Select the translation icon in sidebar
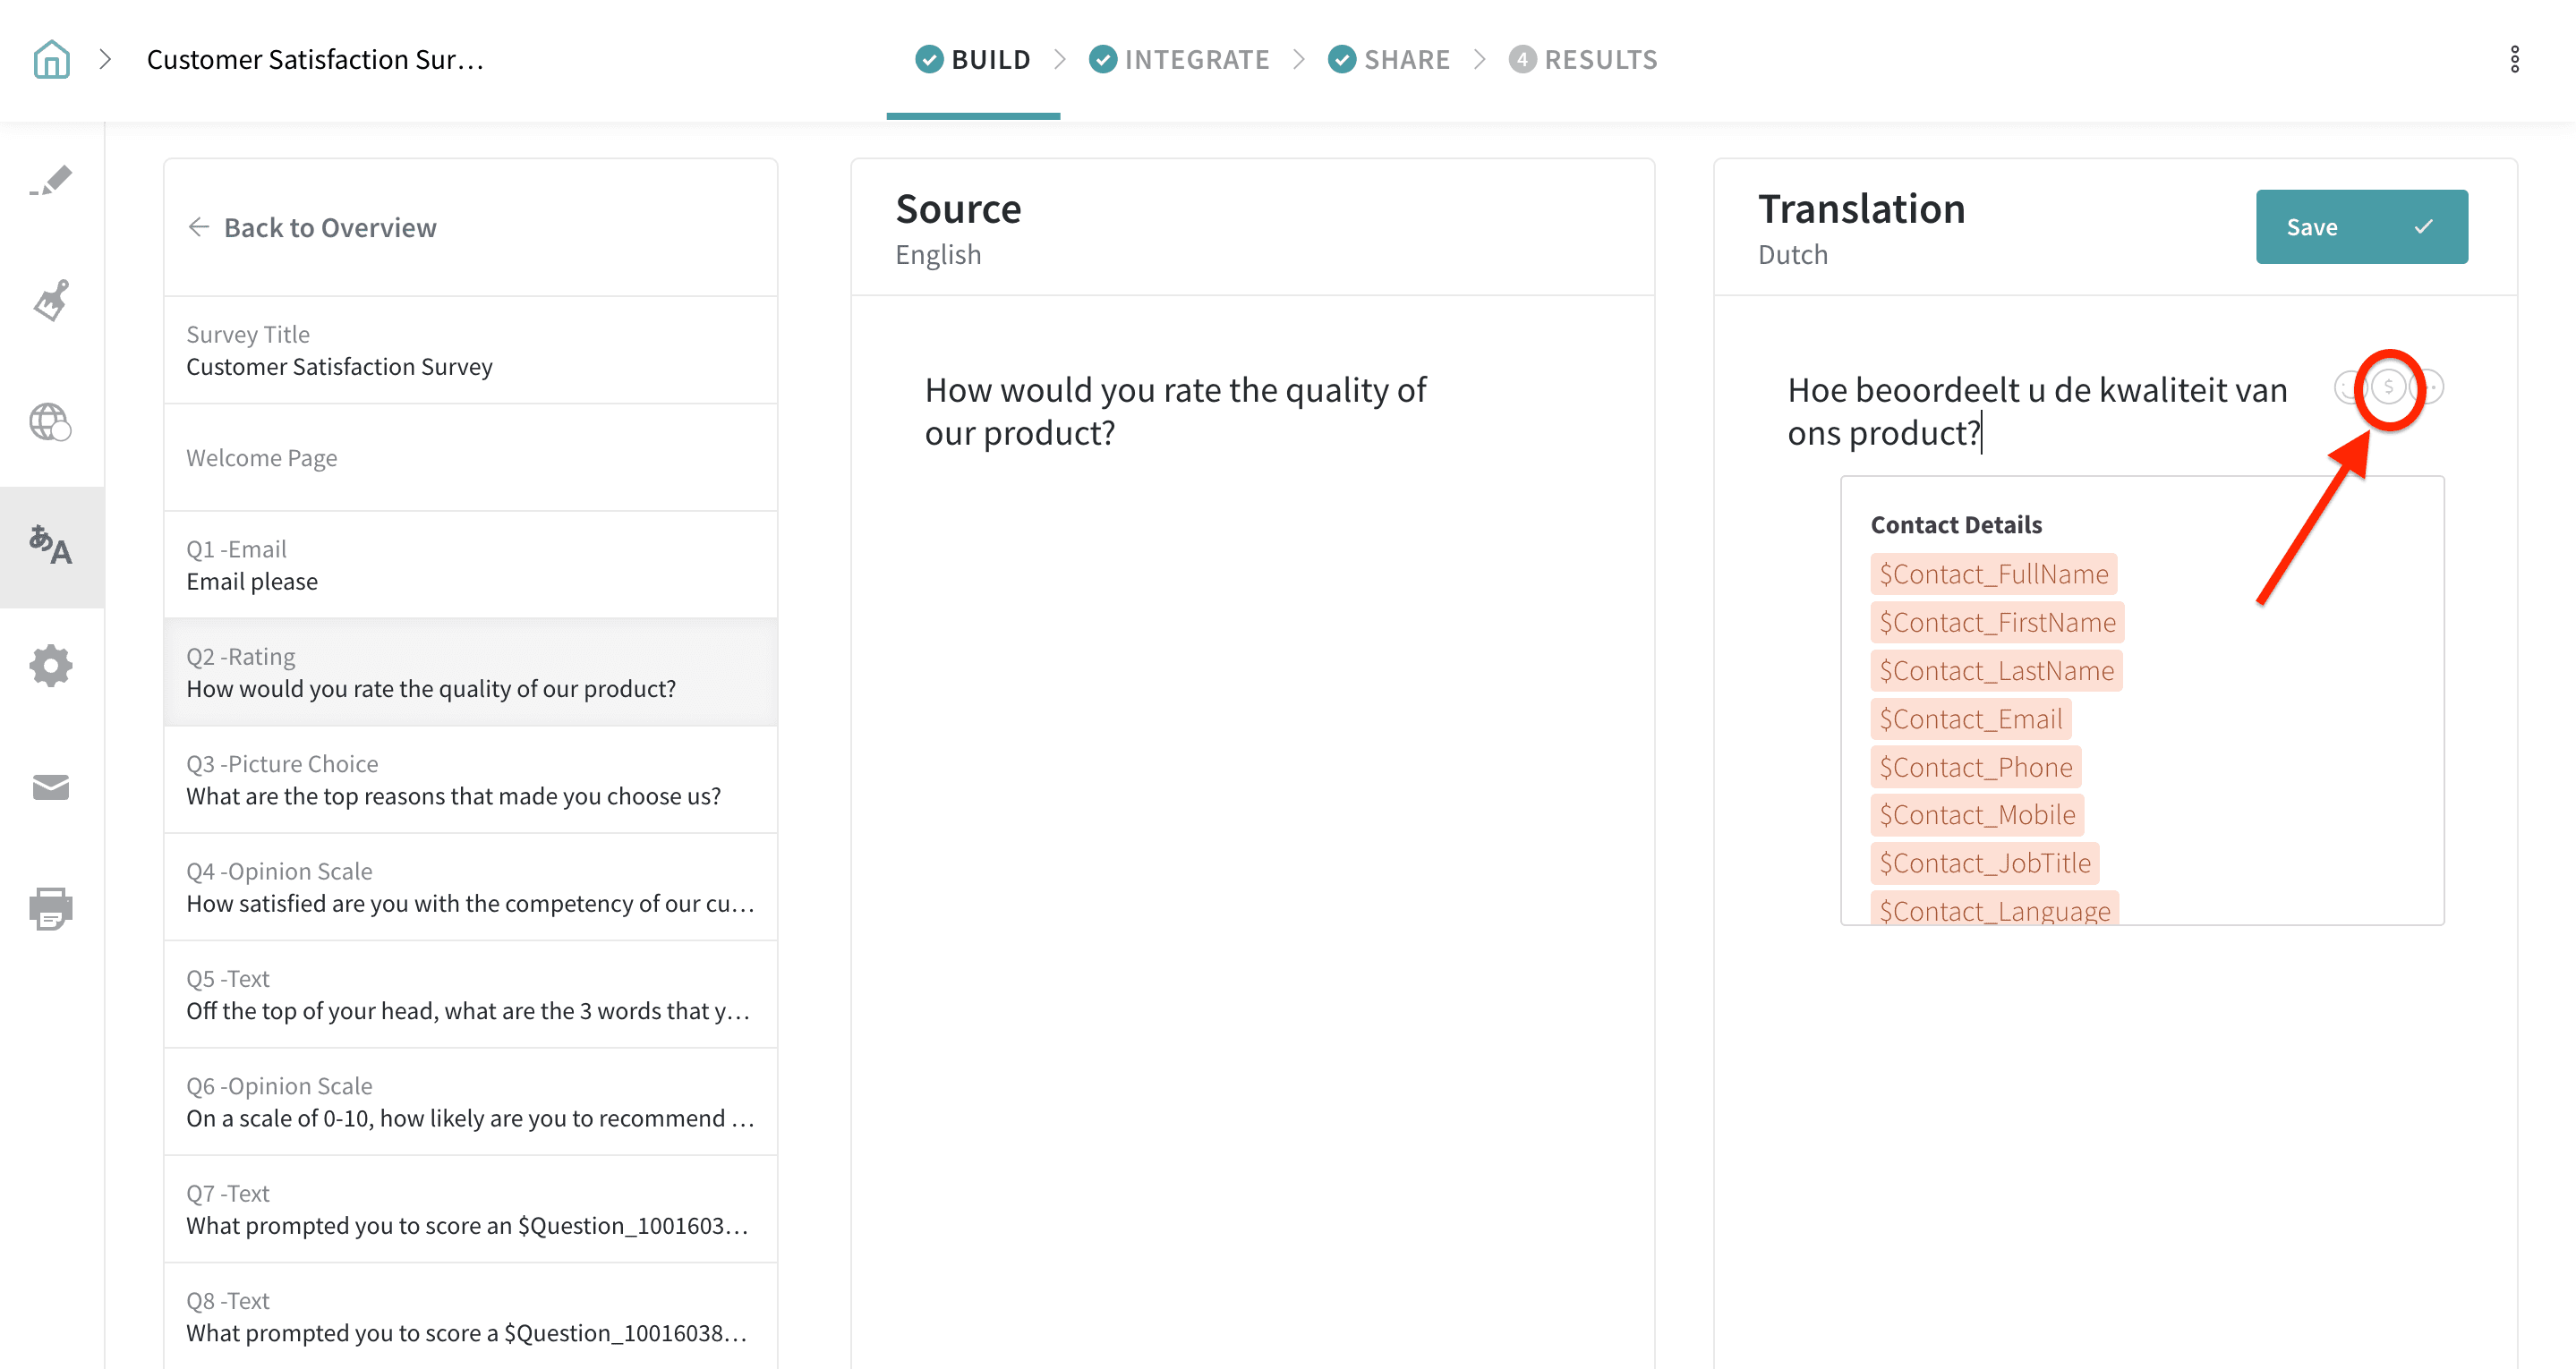Screen dimensions: 2576x1369 pos(51,546)
